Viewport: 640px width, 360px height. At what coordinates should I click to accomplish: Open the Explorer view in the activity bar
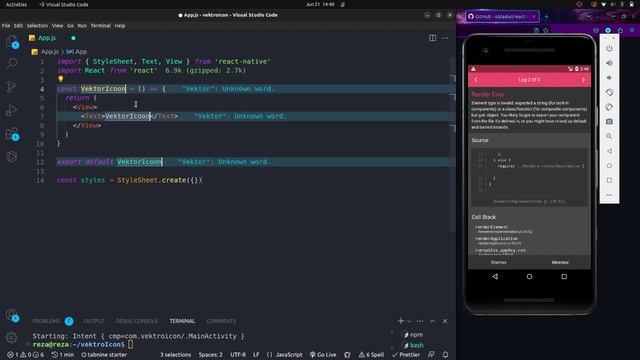(x=12, y=42)
